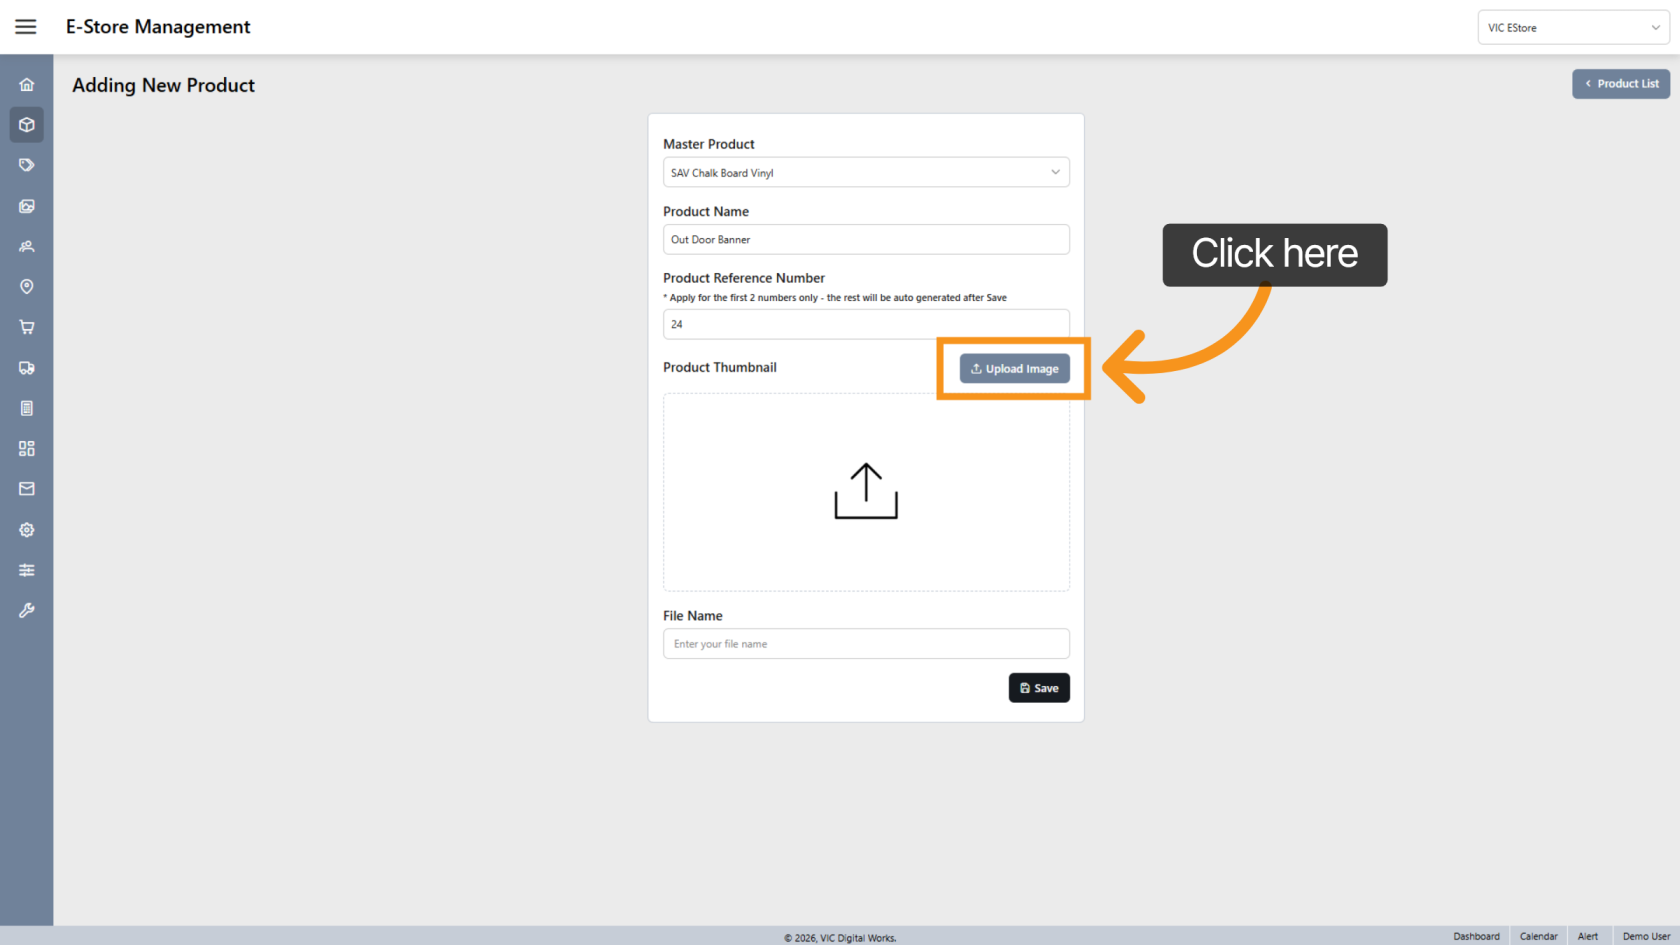1680x945 pixels.
Task: Open the envelope mail sidebar icon
Action: pos(27,489)
